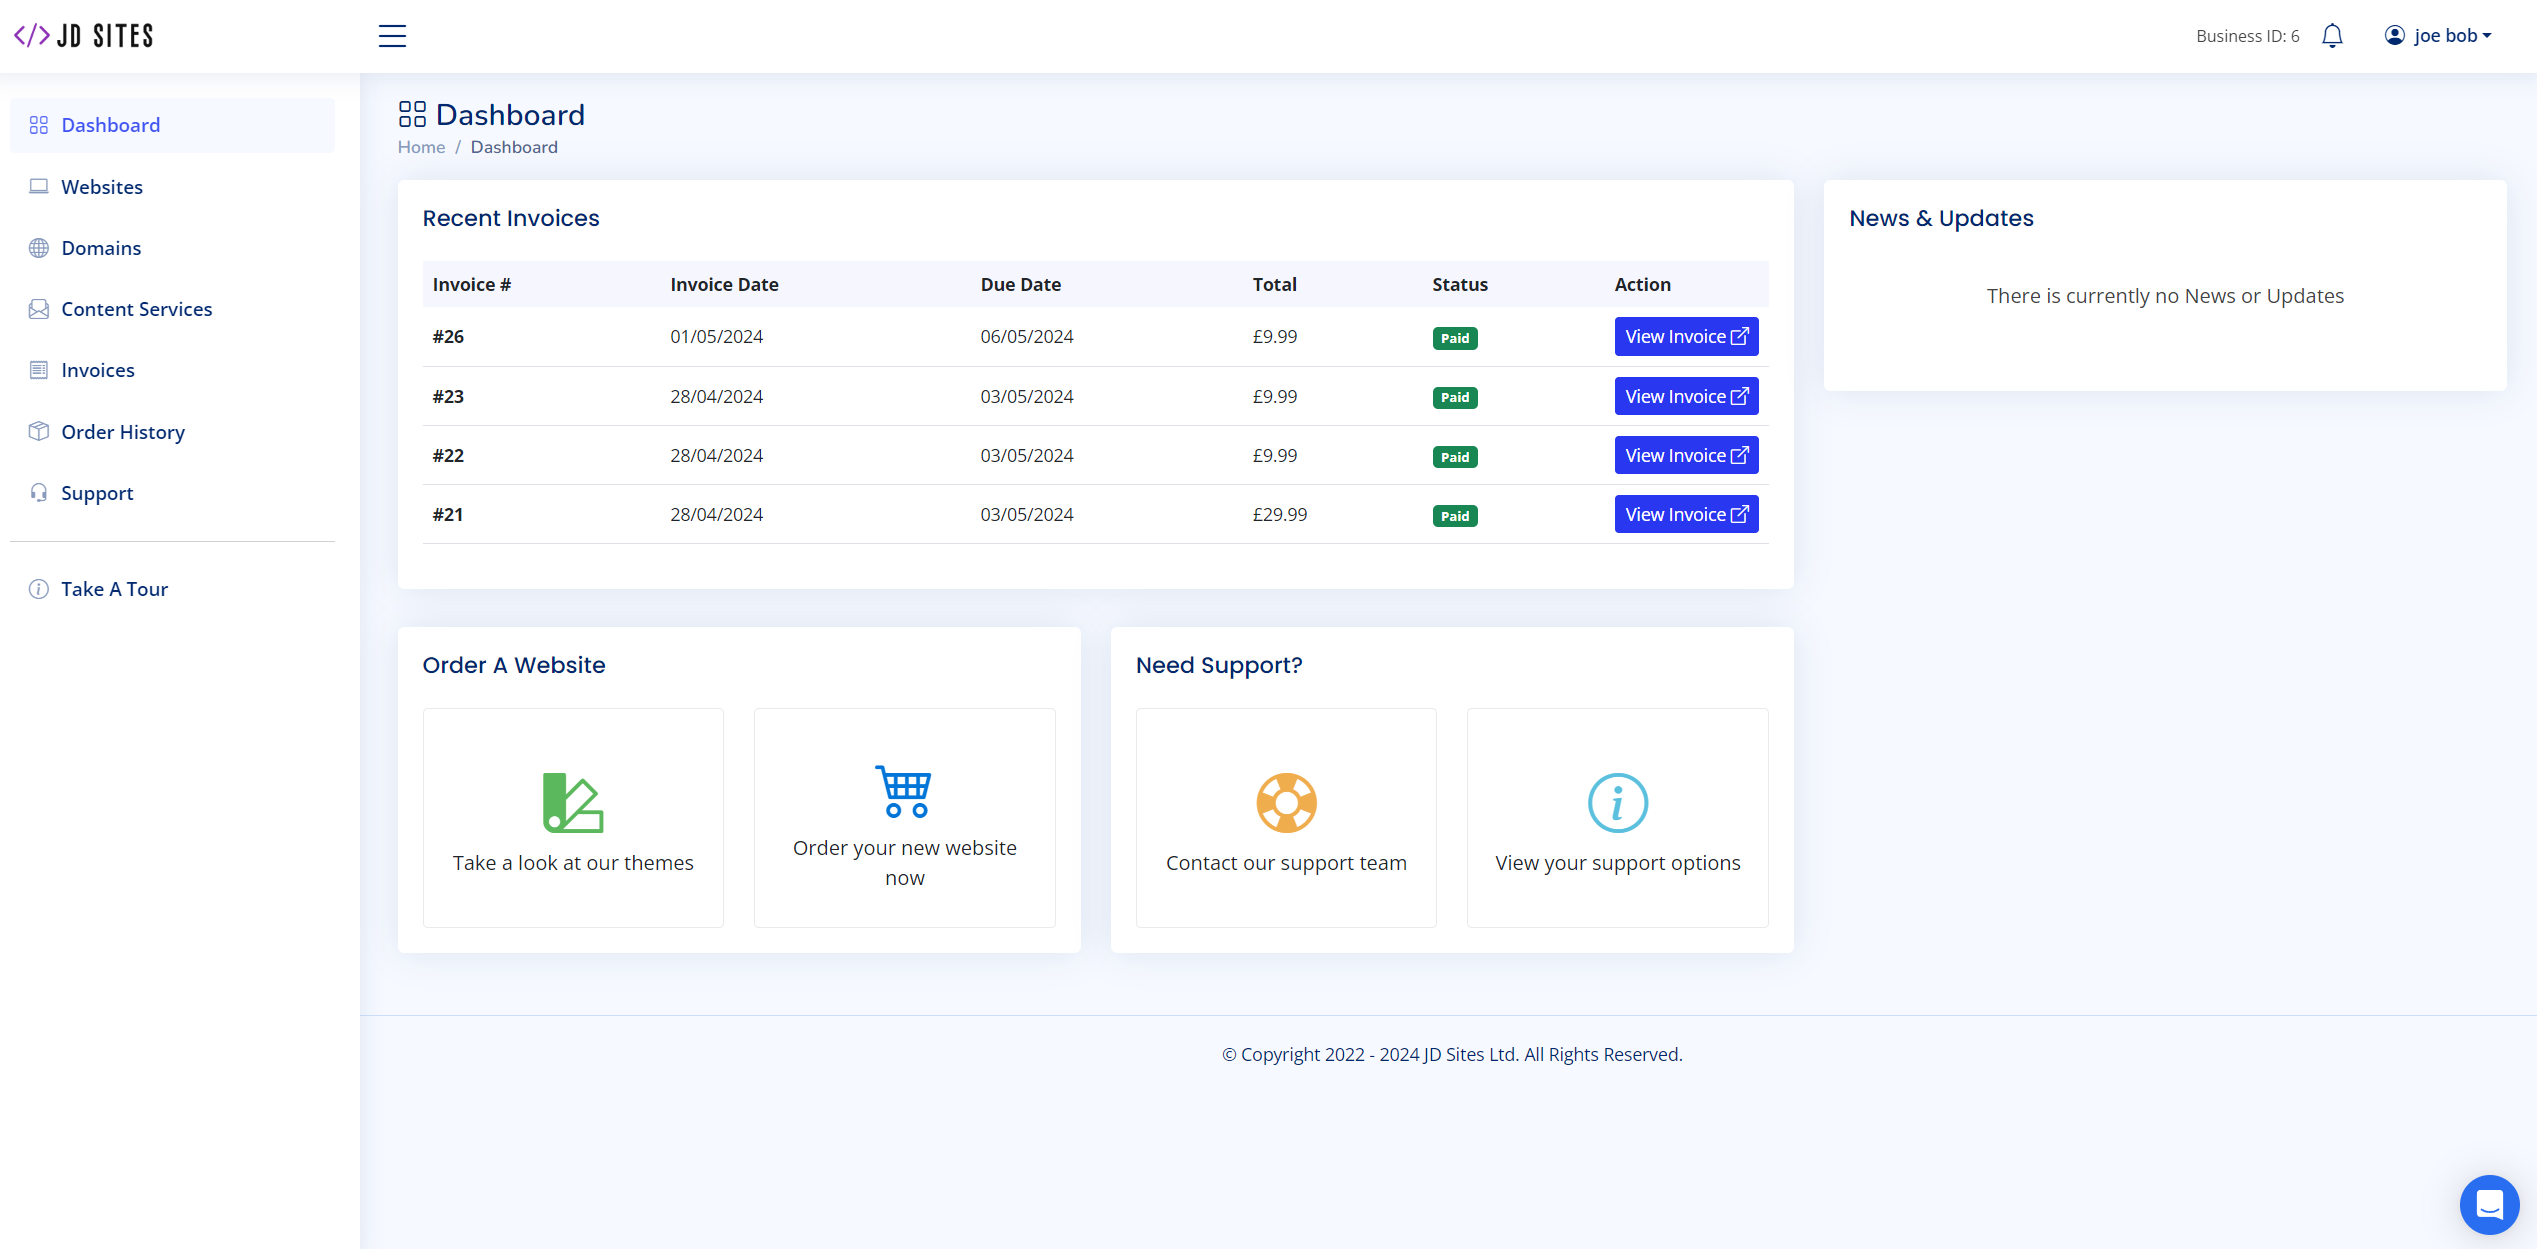Open Domains in the sidebar

click(172, 248)
